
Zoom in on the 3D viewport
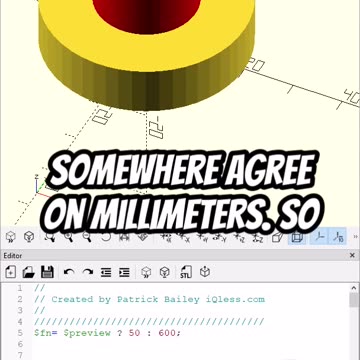tap(69, 237)
